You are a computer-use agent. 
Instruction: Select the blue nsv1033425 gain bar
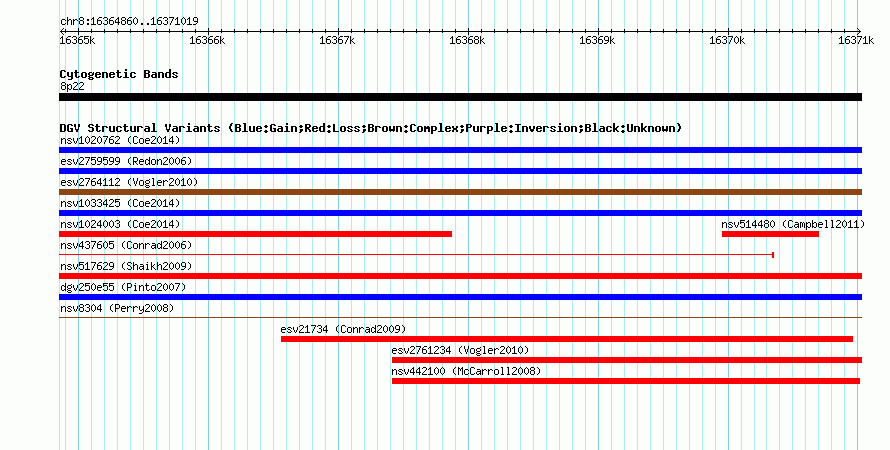460,213
